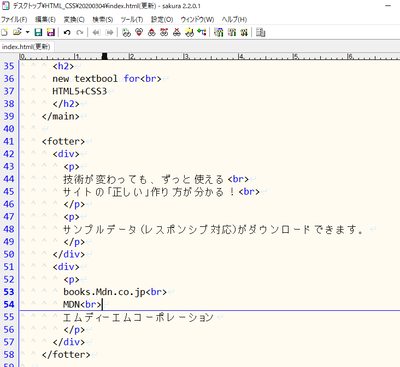Expand the recent files dropdown arrow
The width and height of the screenshot is (400, 367).
pyautogui.click(x=27, y=32)
